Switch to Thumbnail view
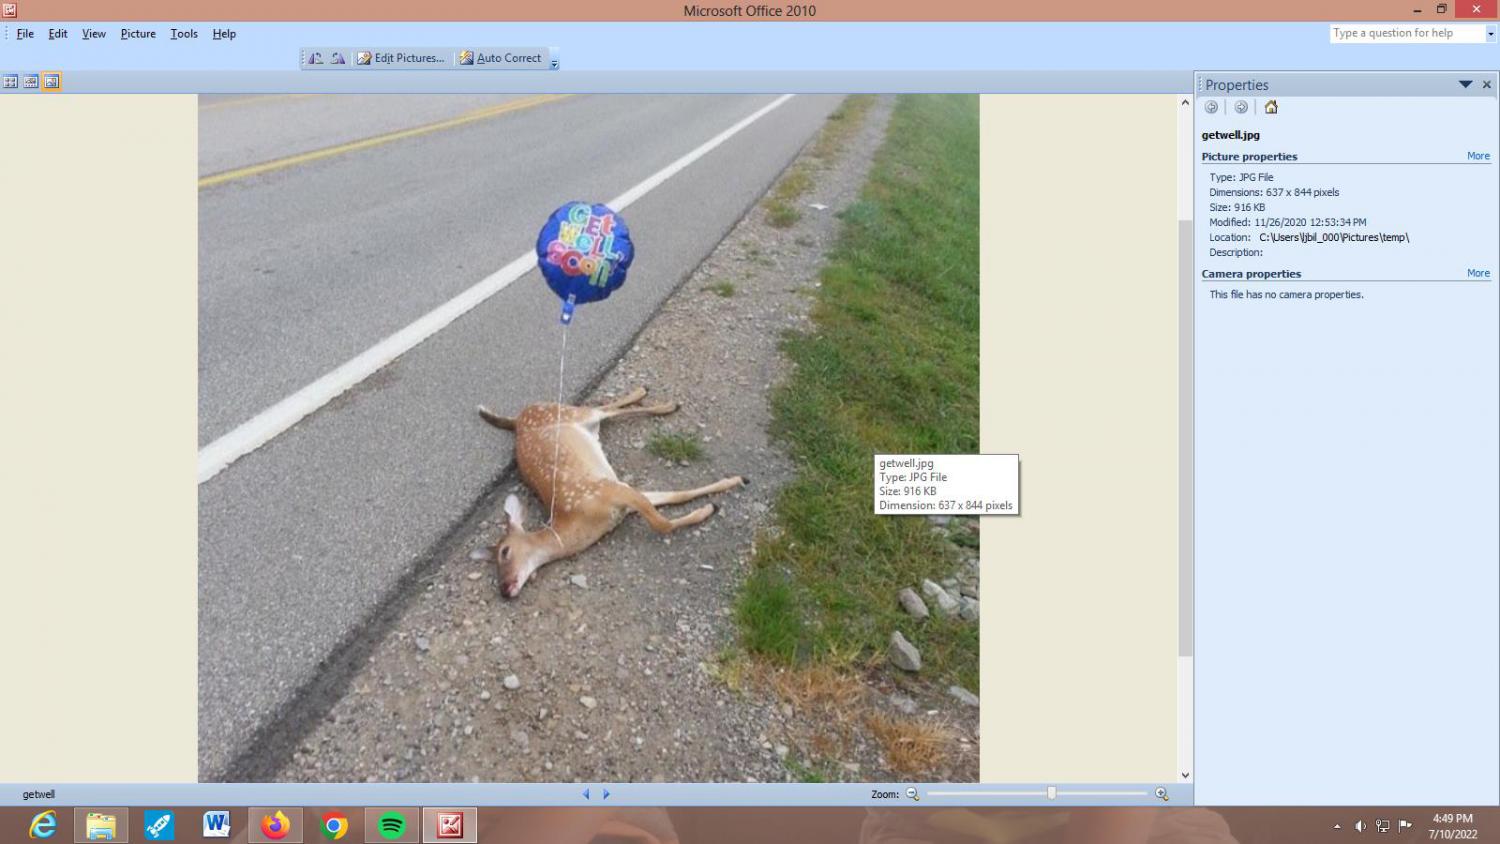Viewport: 1500px width, 844px height. pyautogui.click(x=10, y=82)
